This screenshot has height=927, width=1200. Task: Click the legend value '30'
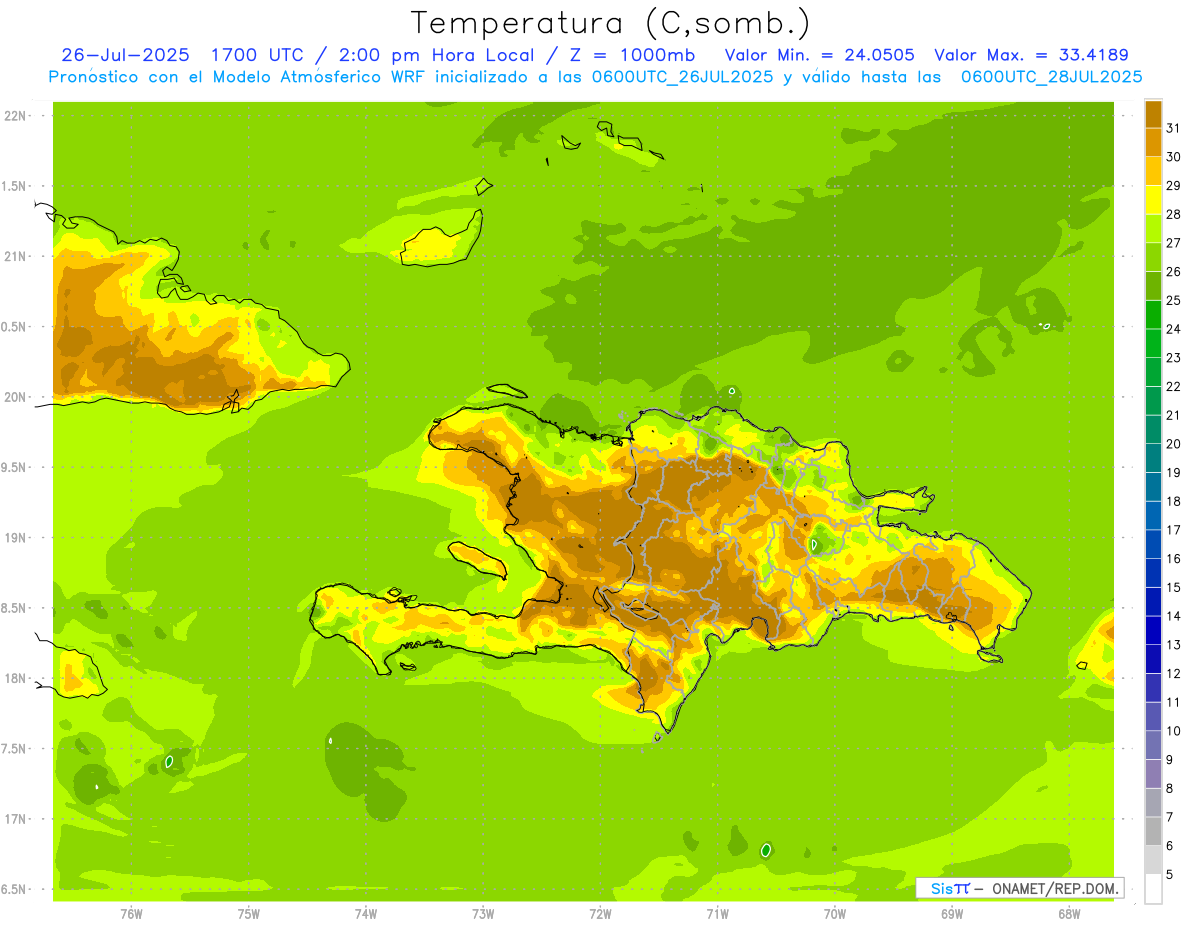[x=1174, y=157]
